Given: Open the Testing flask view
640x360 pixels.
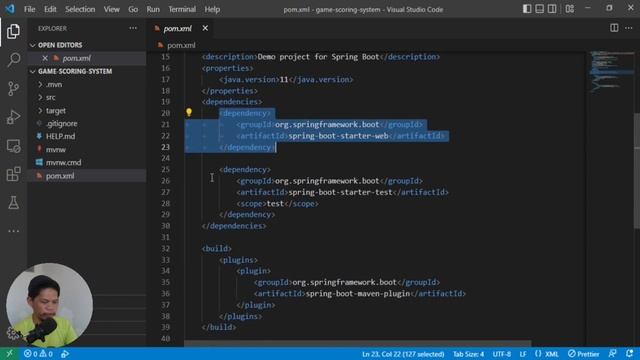Looking at the screenshot, I should click(x=13, y=203).
